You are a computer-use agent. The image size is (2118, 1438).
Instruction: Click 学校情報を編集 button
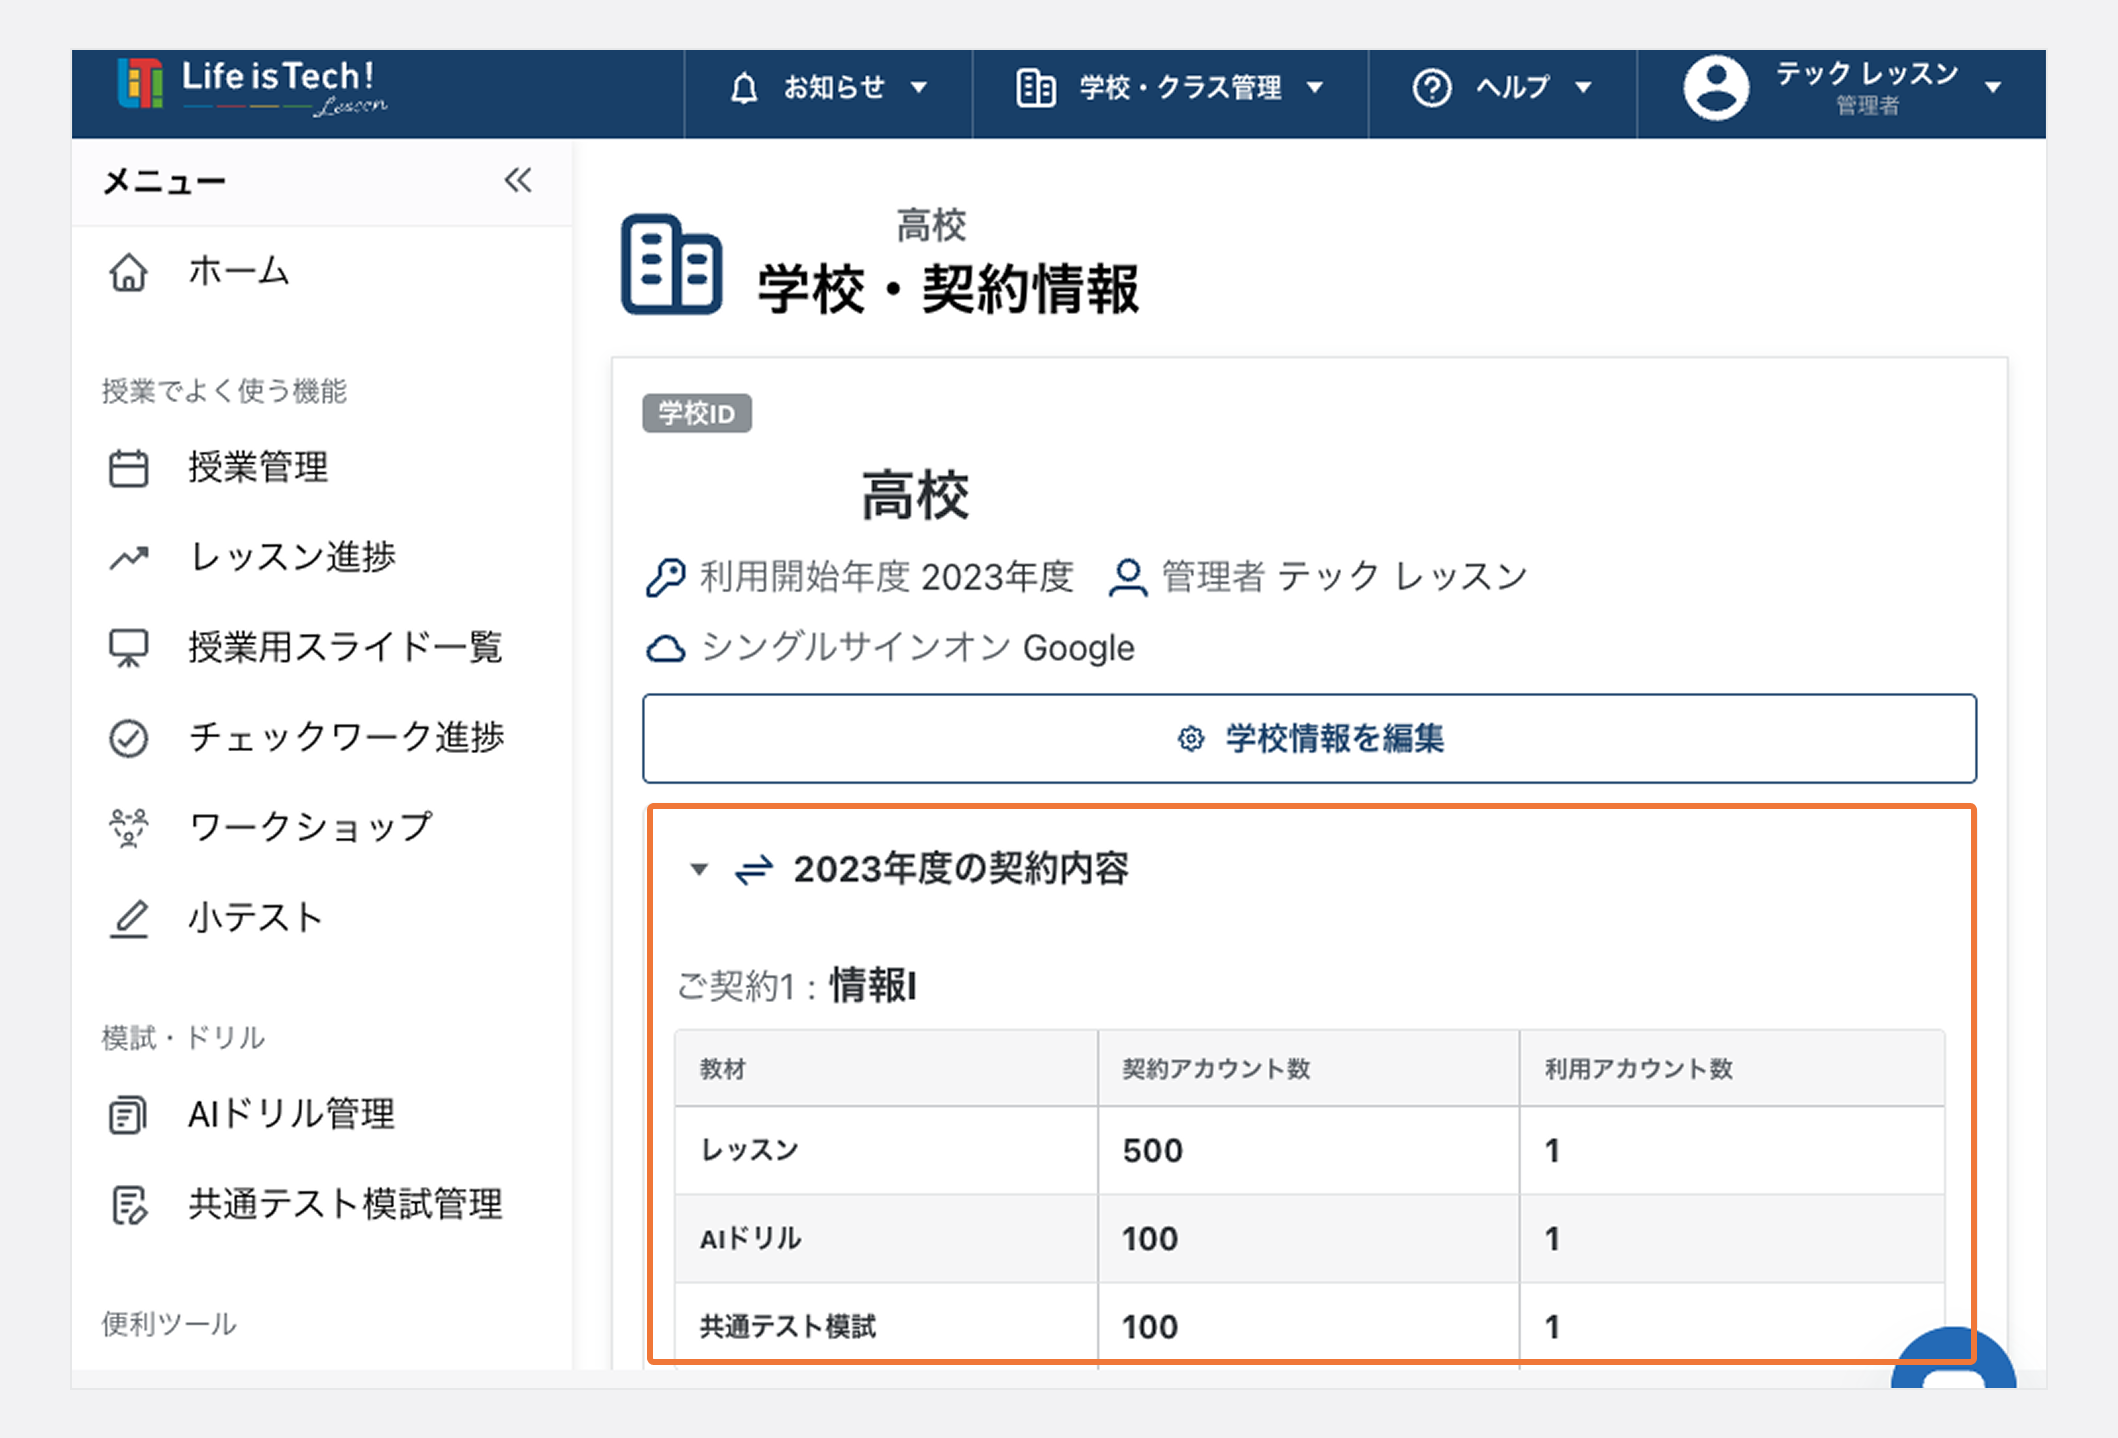[x=1309, y=738]
